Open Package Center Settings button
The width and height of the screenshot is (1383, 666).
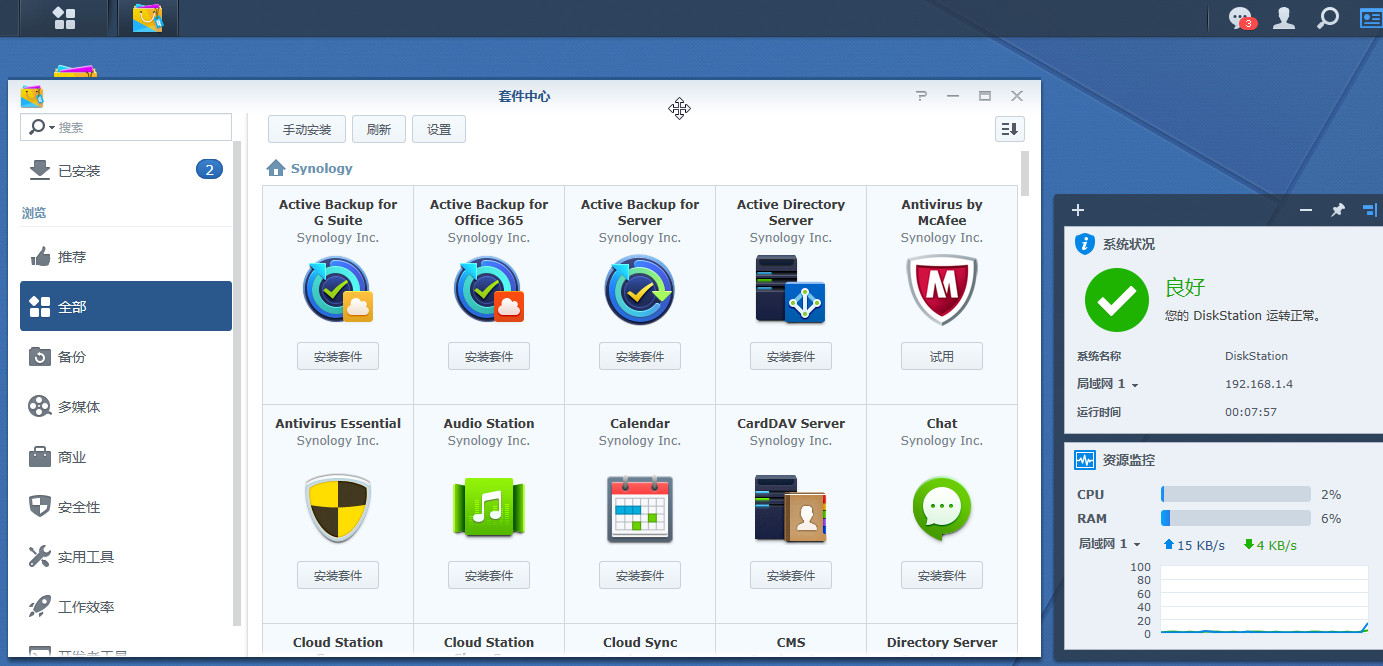click(439, 129)
